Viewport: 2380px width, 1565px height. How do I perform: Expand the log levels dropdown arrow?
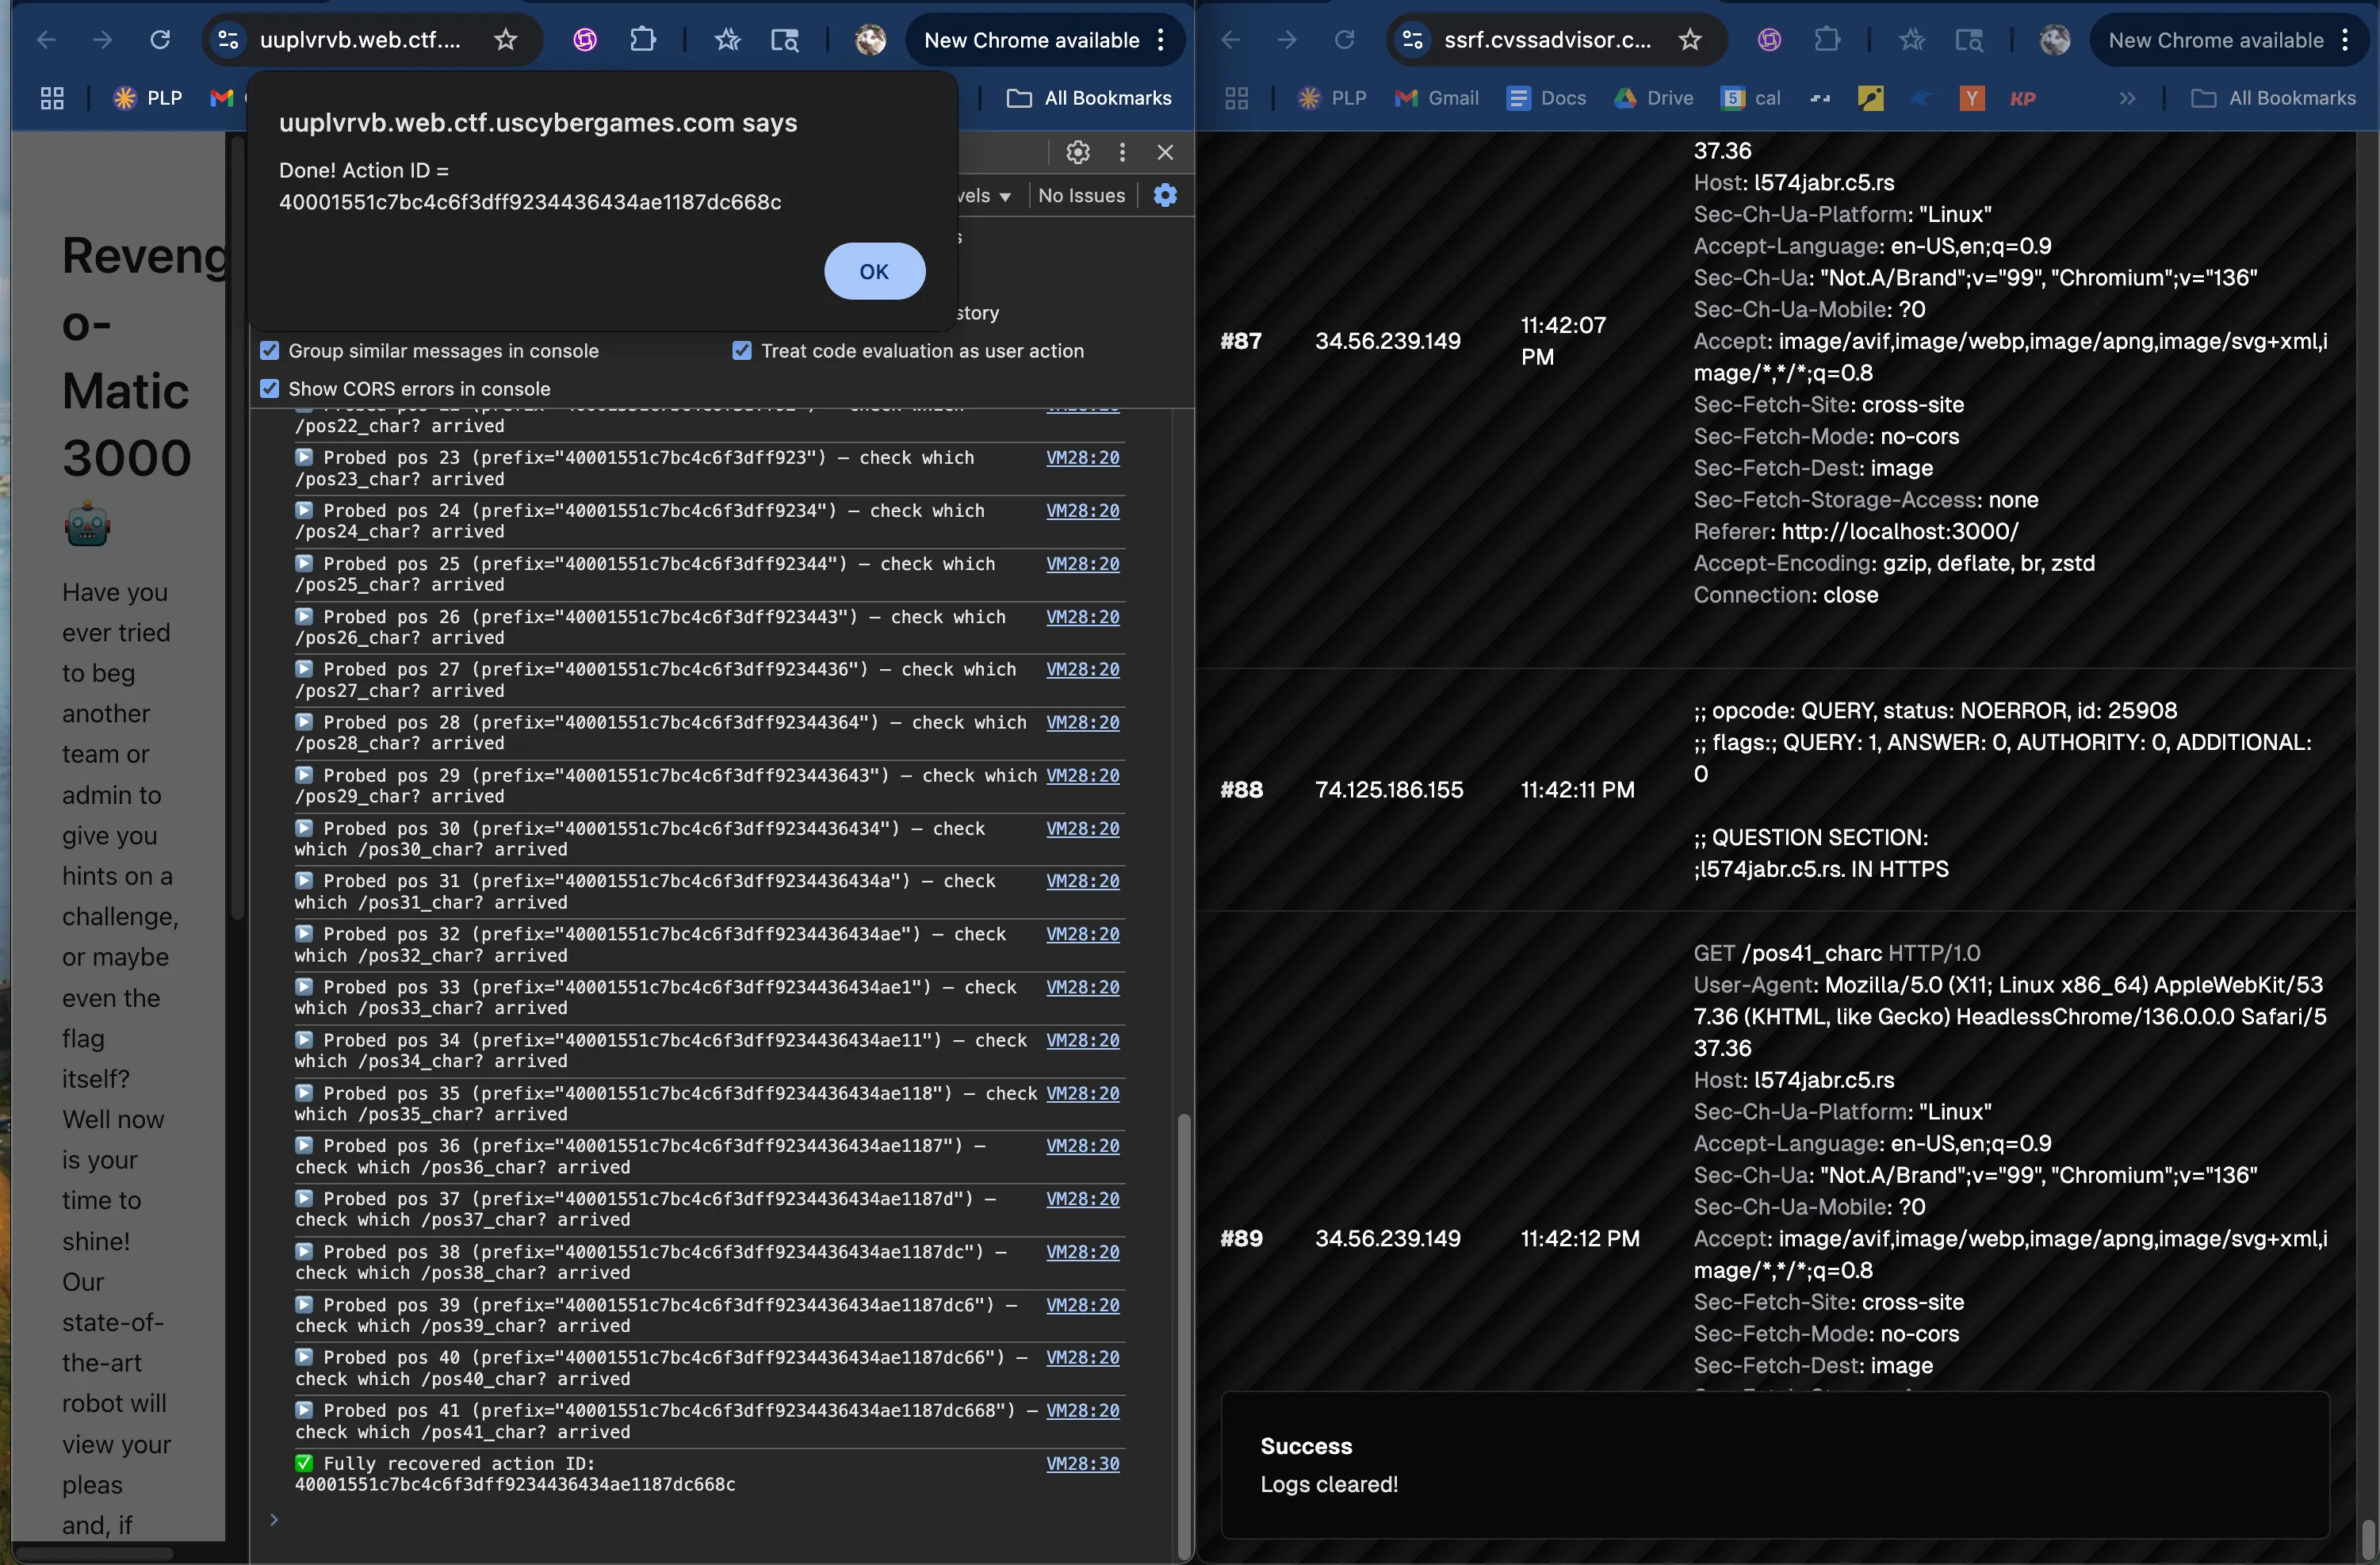[x=1004, y=197]
